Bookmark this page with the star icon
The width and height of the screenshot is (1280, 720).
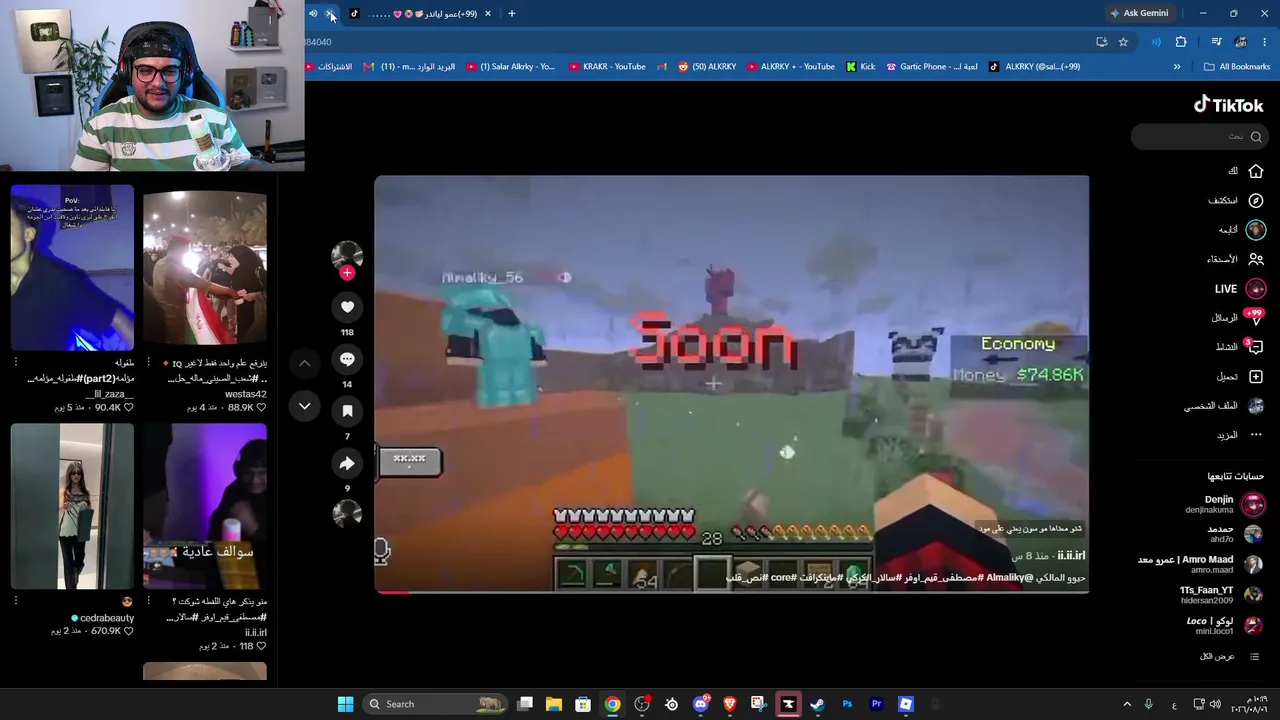(1123, 42)
